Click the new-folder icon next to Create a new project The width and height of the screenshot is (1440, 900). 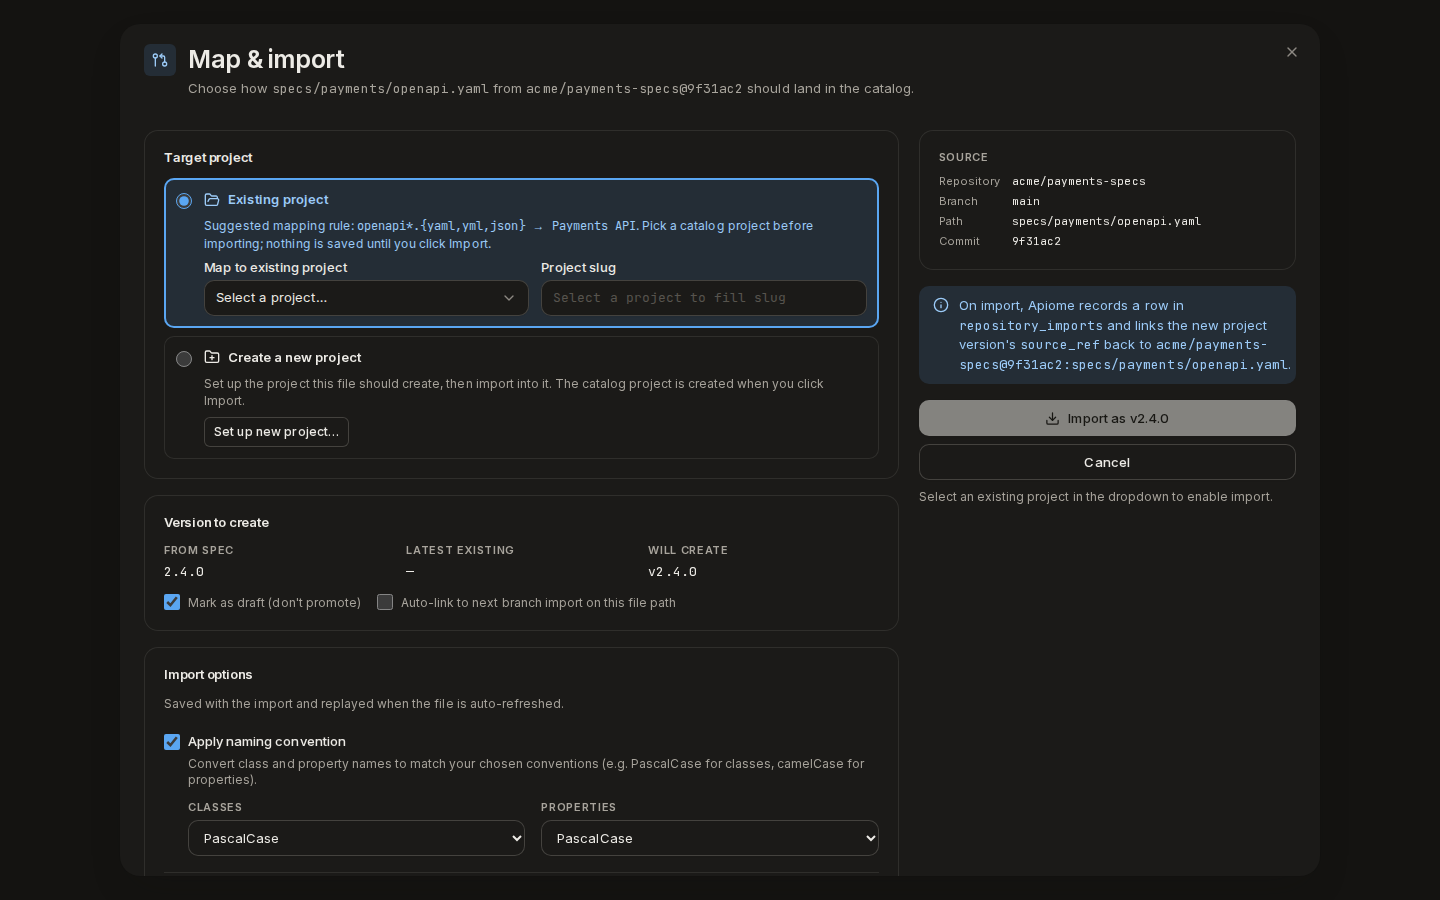(x=212, y=357)
